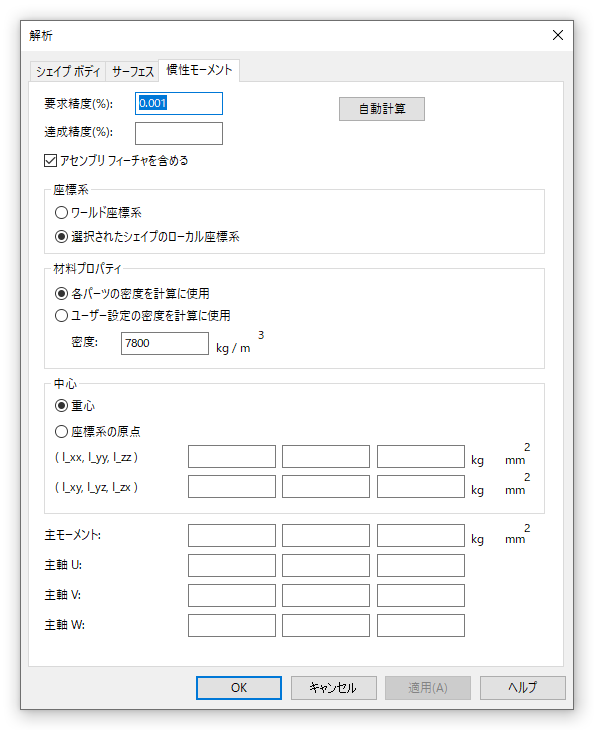Close the 解析 dialog window

point(558,35)
